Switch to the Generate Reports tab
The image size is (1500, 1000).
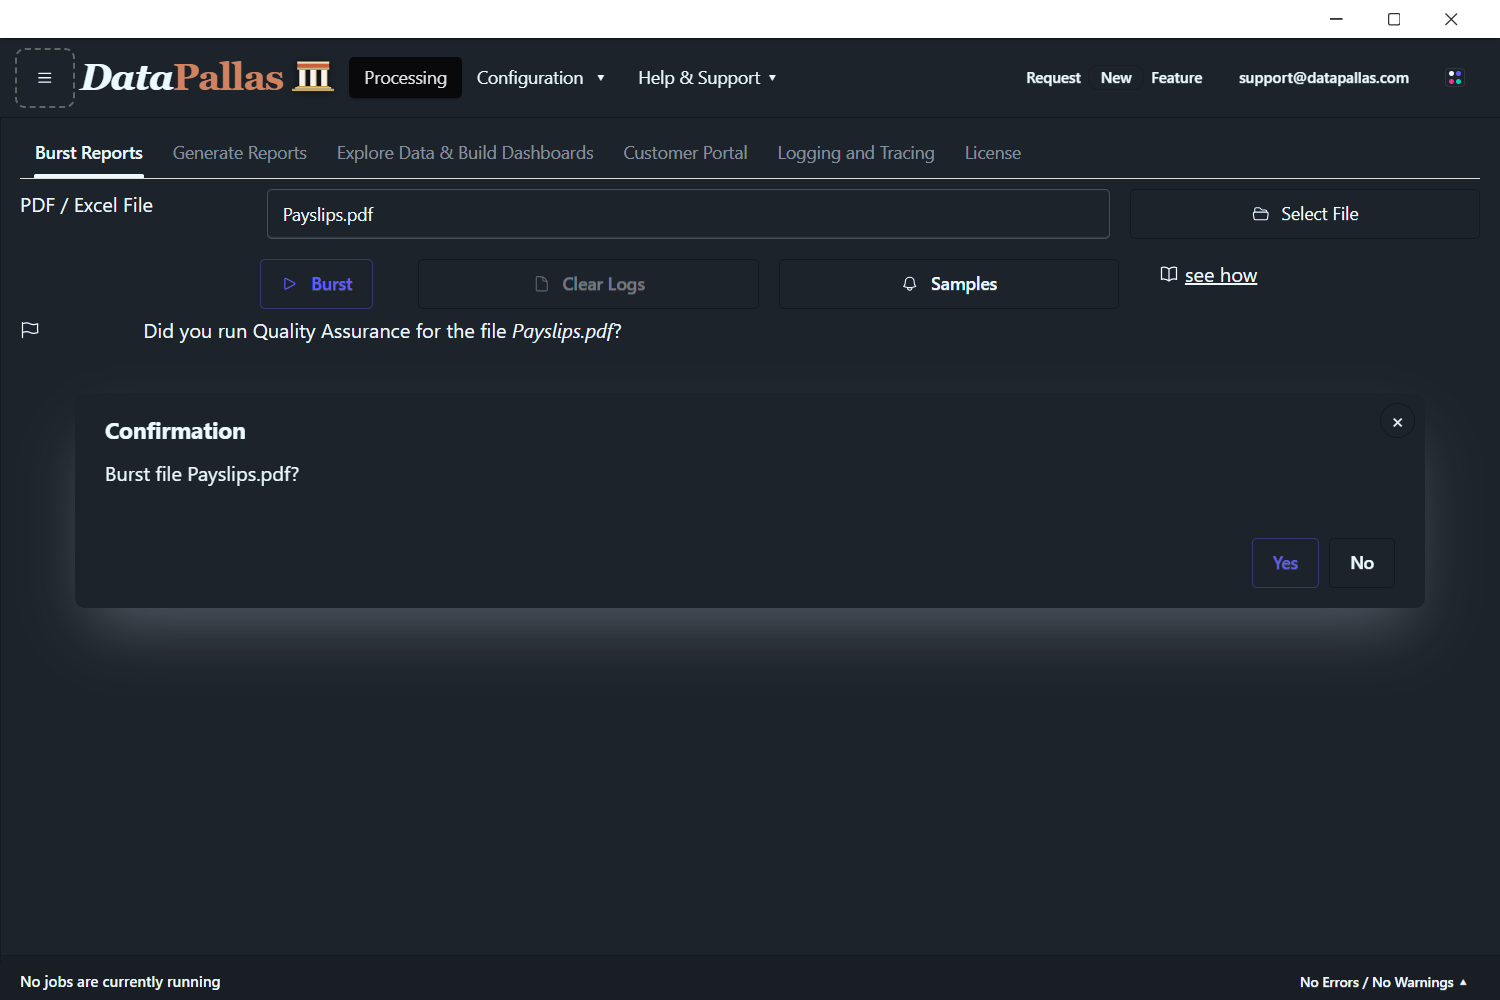240,153
